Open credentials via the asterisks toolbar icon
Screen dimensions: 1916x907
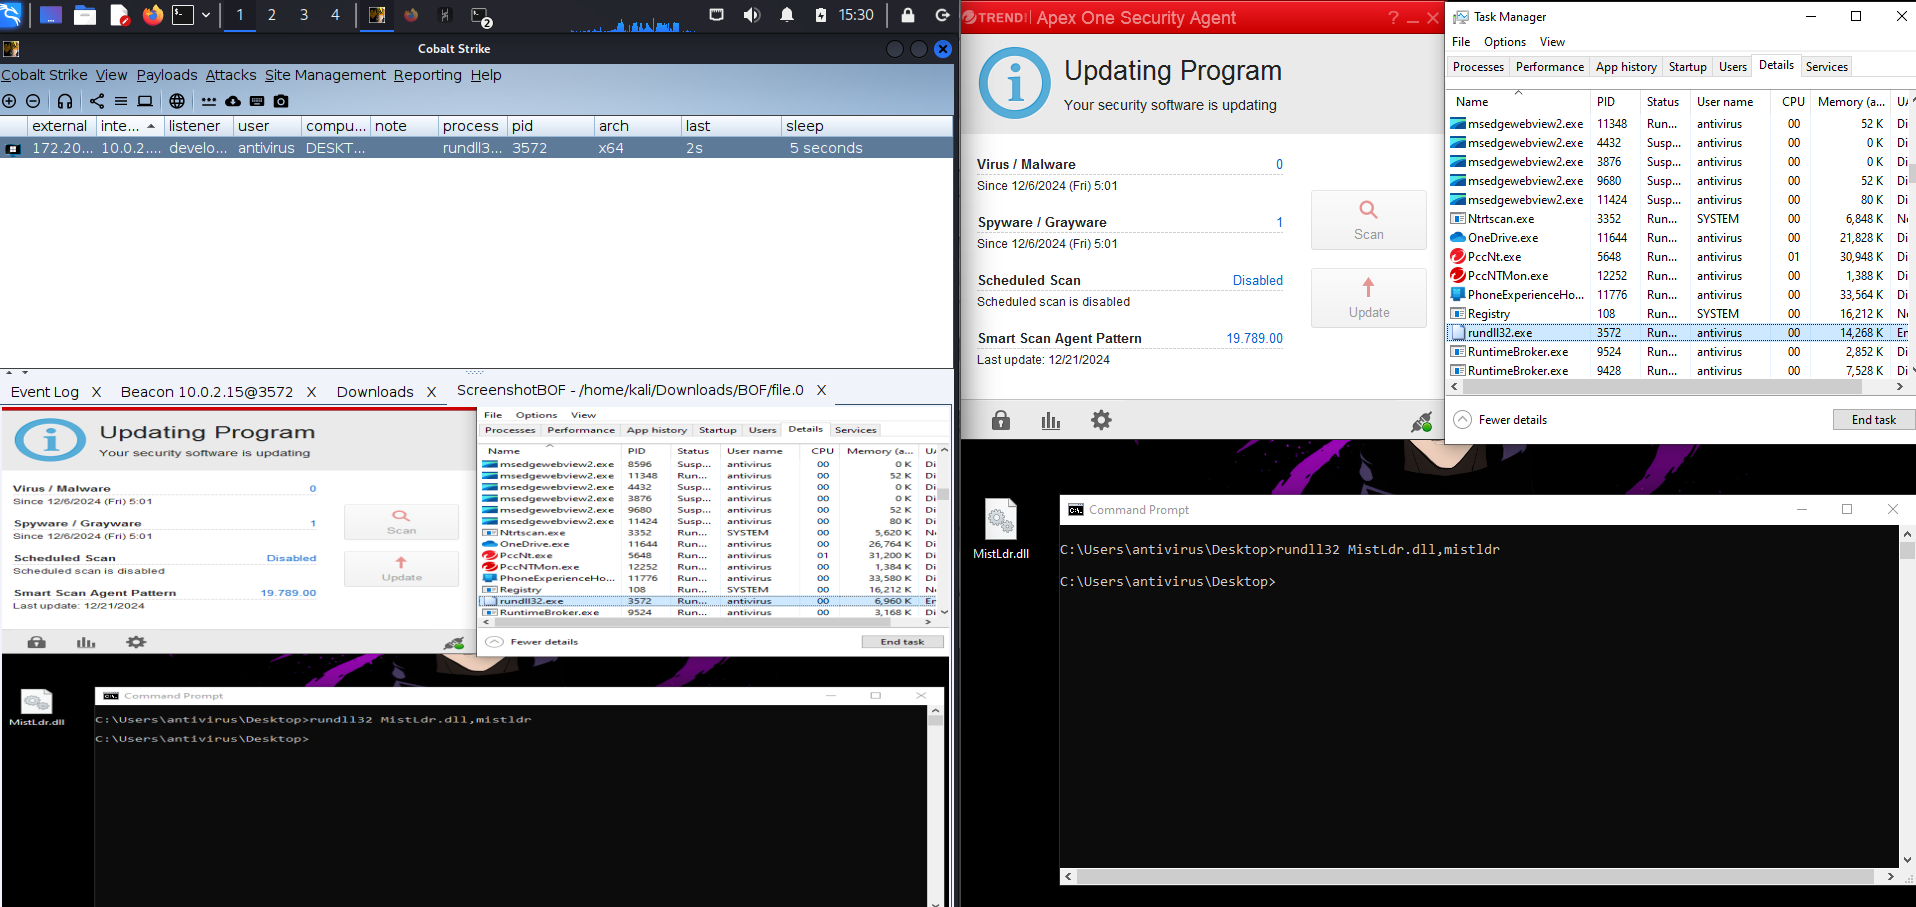[x=209, y=101]
